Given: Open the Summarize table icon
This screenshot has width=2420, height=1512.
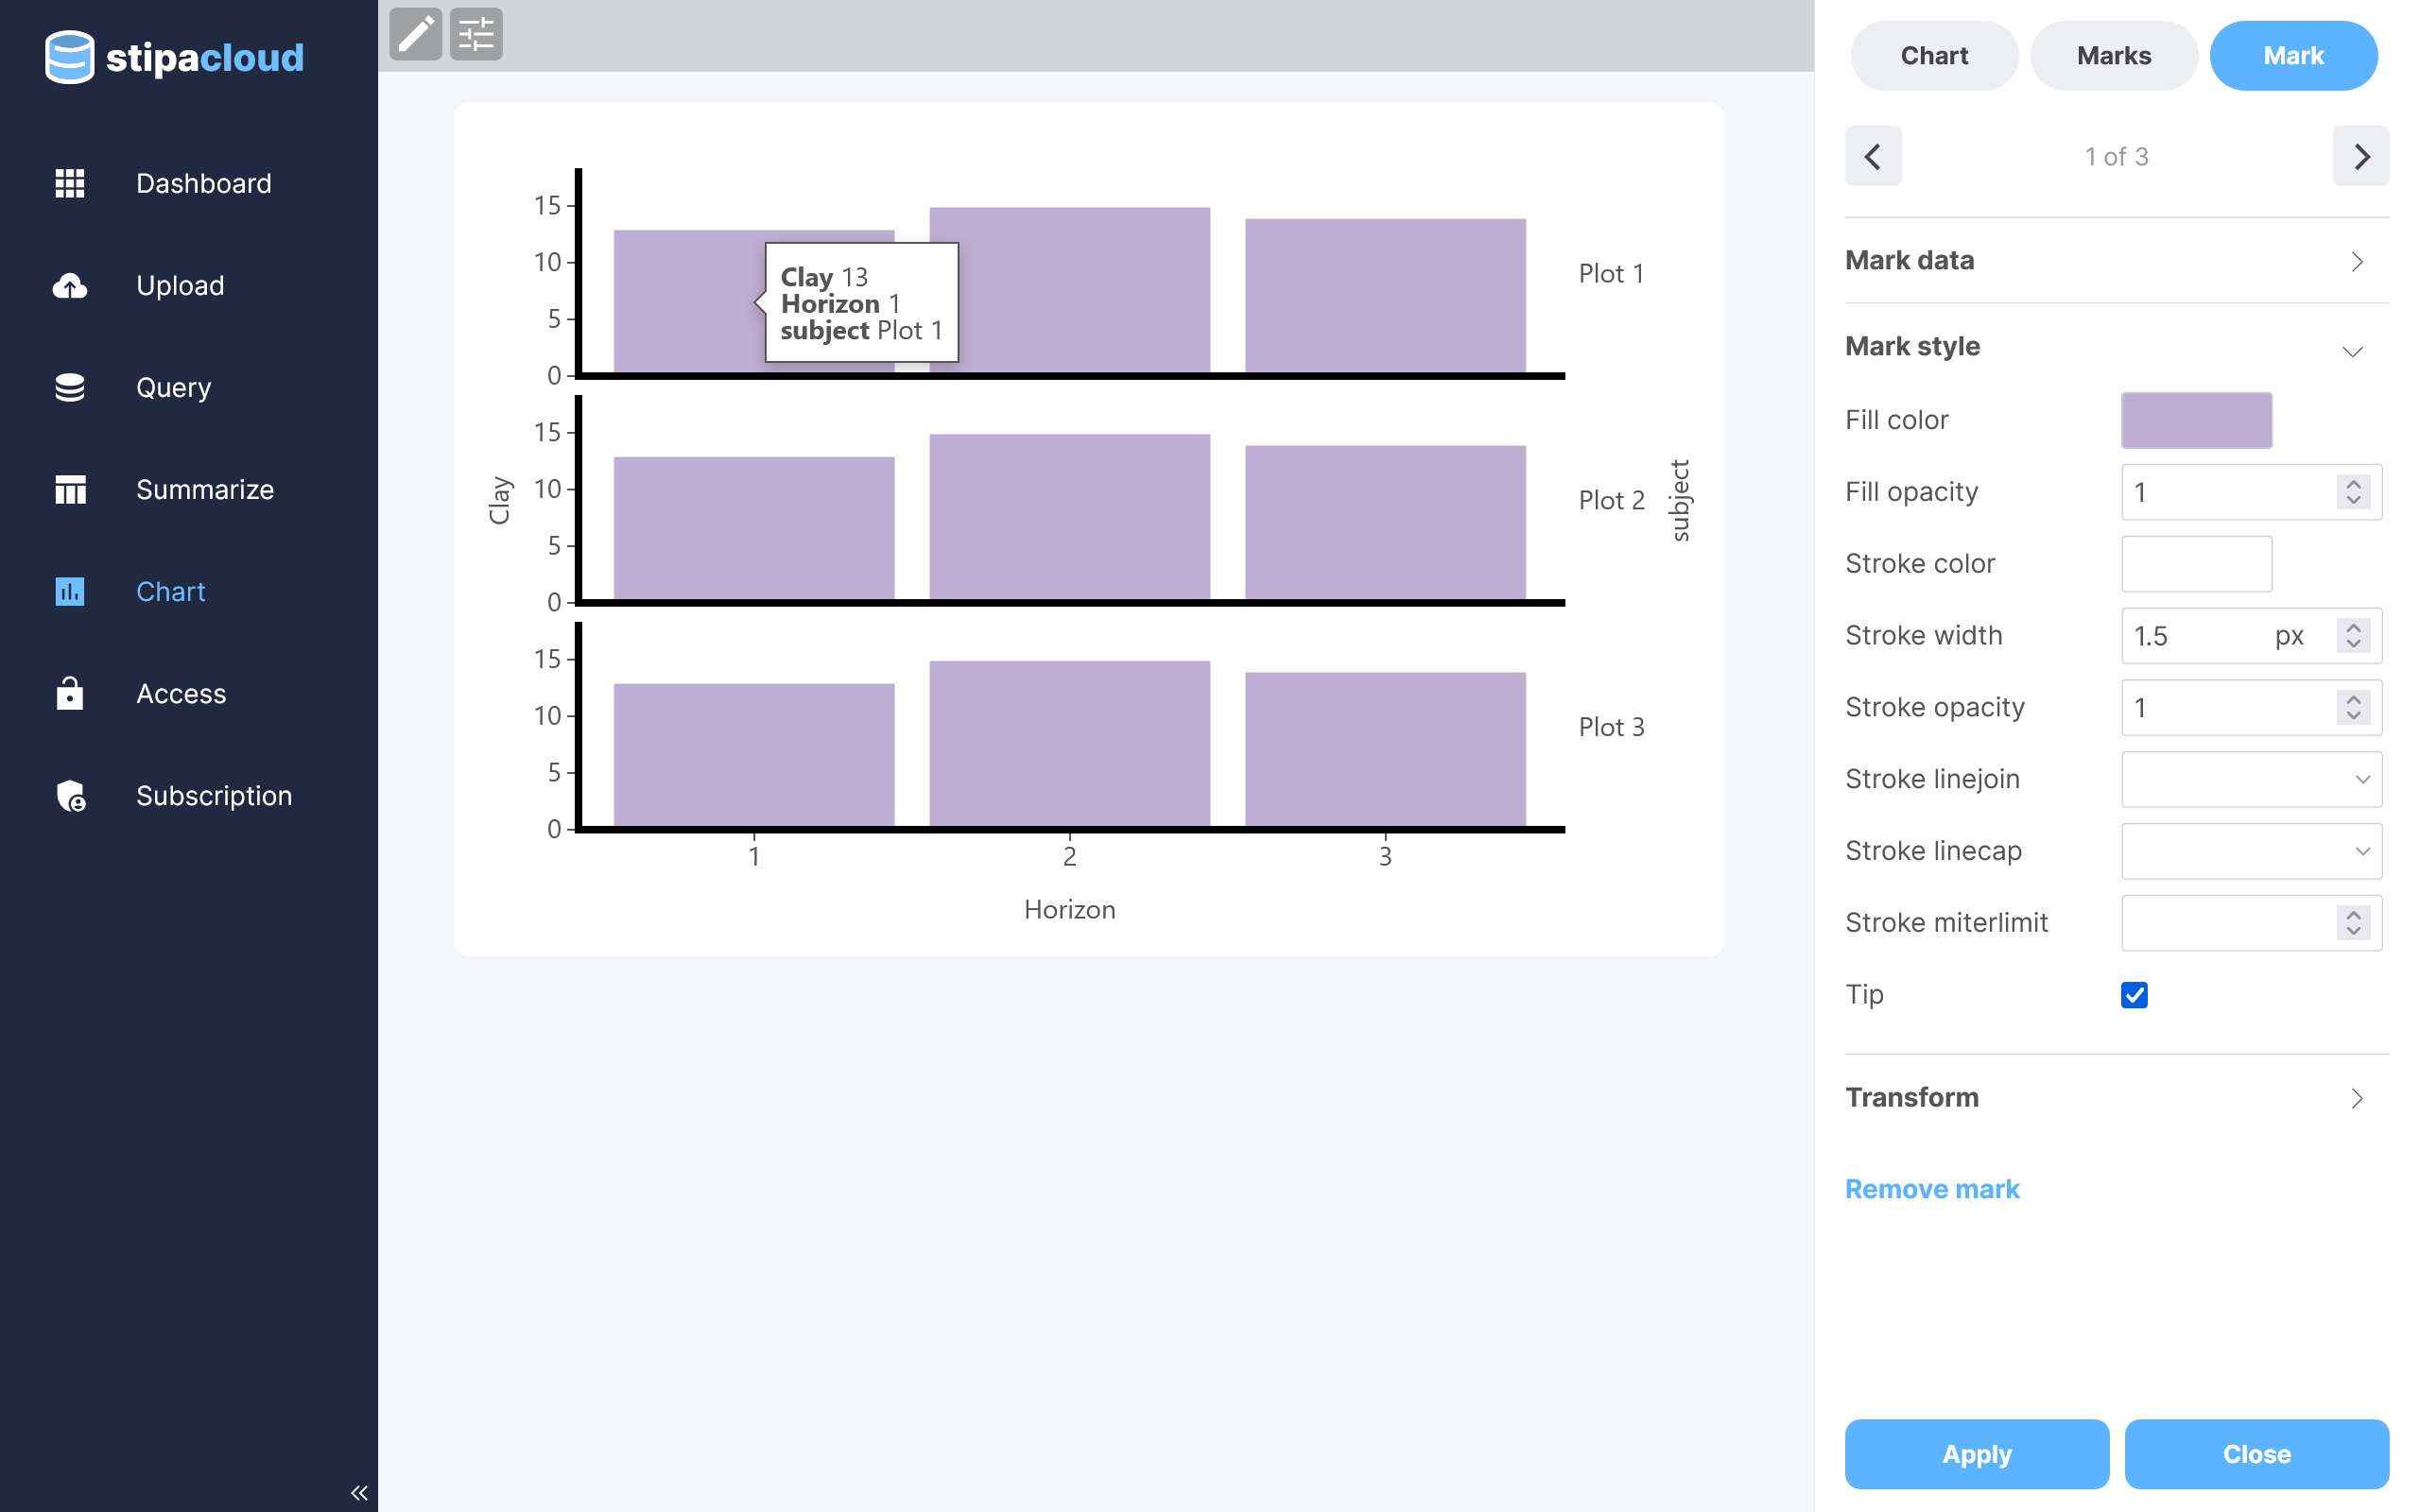Looking at the screenshot, I should 69,490.
